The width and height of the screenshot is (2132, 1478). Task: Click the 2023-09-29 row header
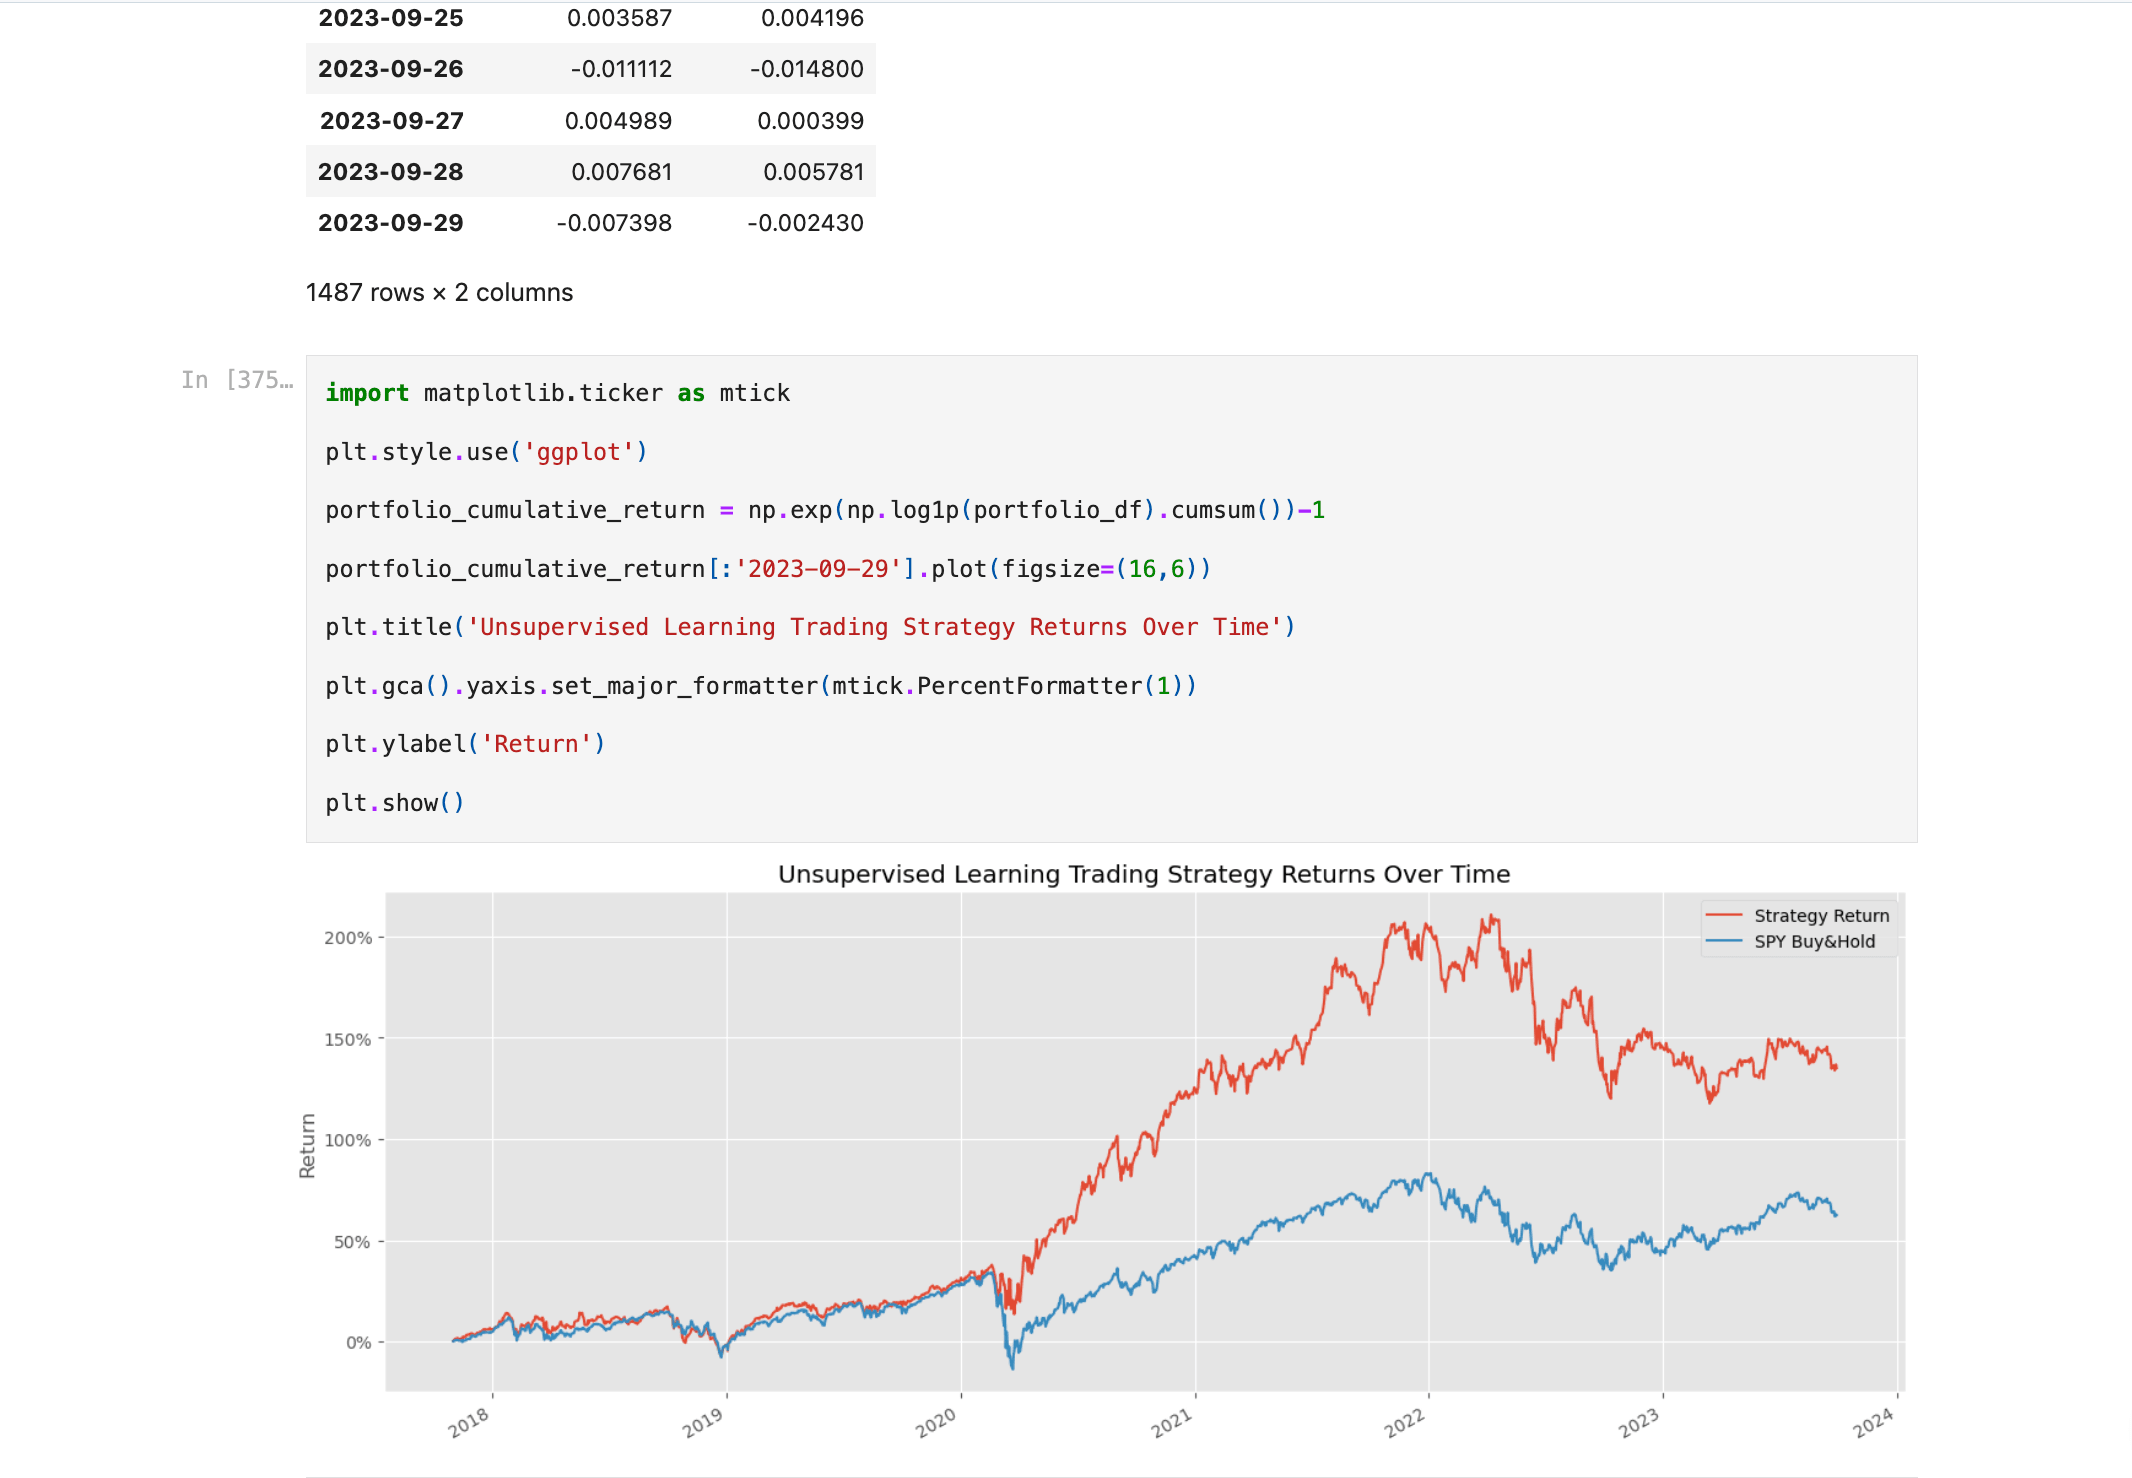point(390,223)
